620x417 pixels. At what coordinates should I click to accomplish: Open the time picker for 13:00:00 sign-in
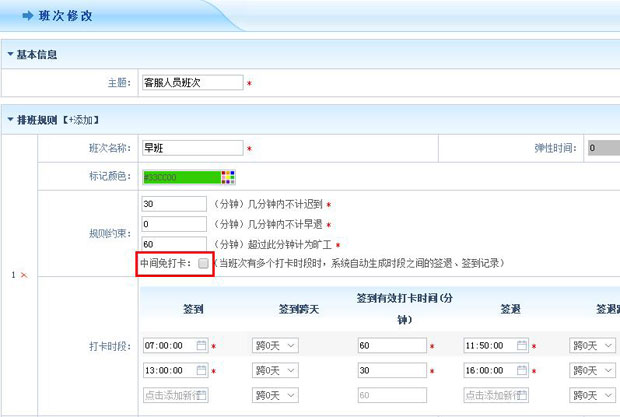pos(201,370)
